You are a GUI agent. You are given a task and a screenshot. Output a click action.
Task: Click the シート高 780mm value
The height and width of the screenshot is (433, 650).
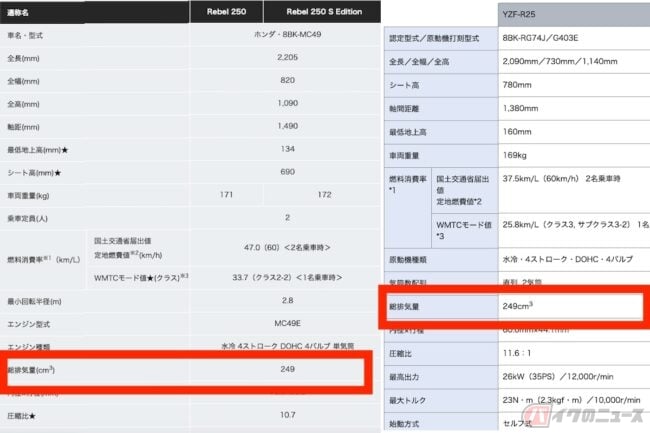click(518, 84)
